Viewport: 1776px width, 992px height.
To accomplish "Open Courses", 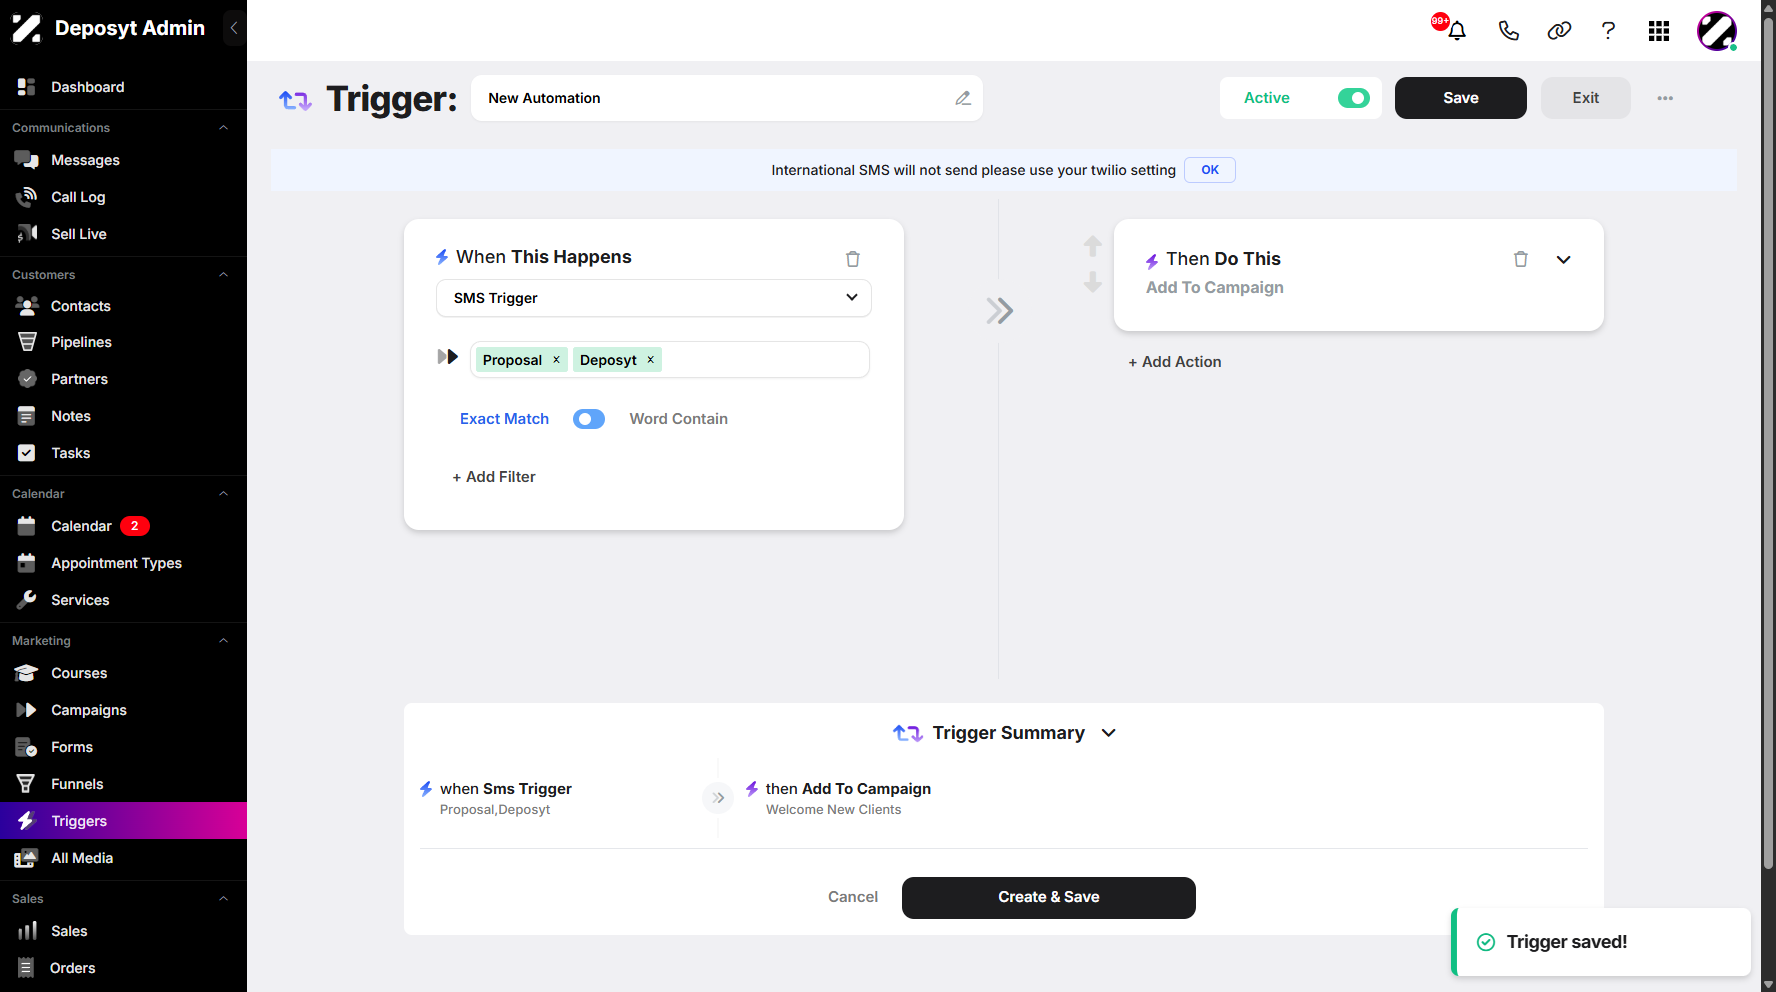I will pos(123,673).
